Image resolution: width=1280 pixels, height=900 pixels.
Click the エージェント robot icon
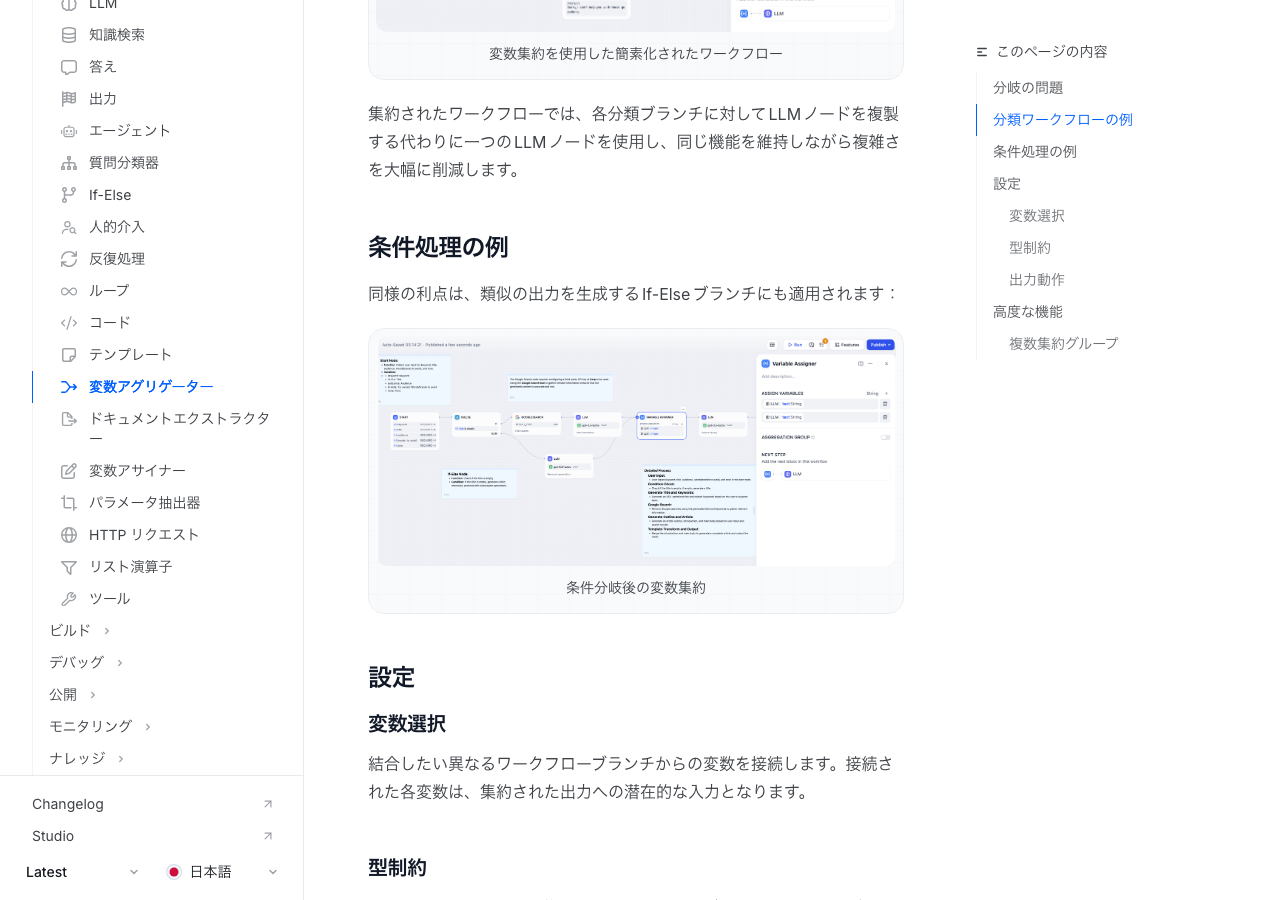click(69, 131)
